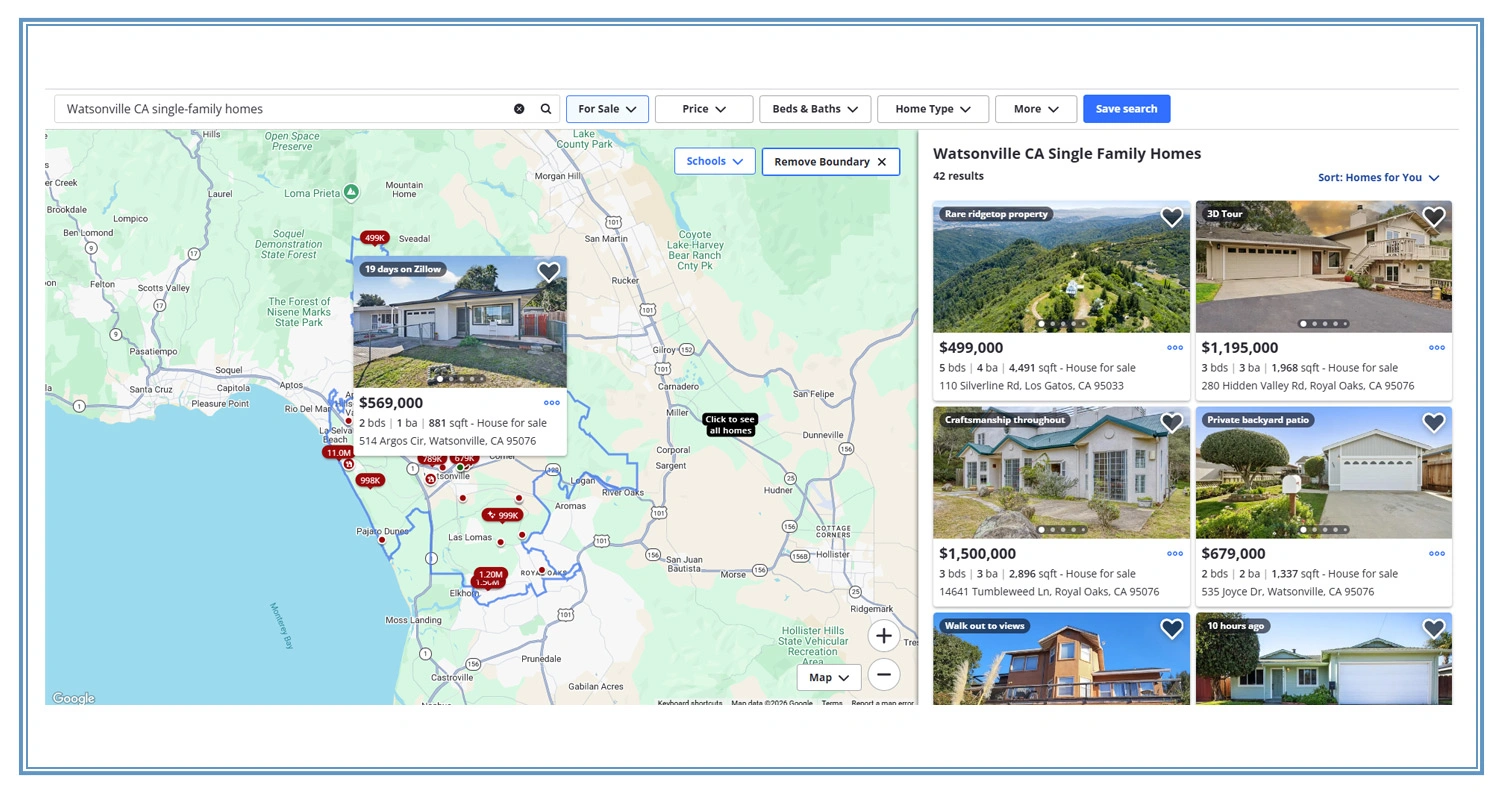Image resolution: width=1503 pixels, height=793 pixels.
Task: Expand the Home Type filter
Action: tap(933, 109)
